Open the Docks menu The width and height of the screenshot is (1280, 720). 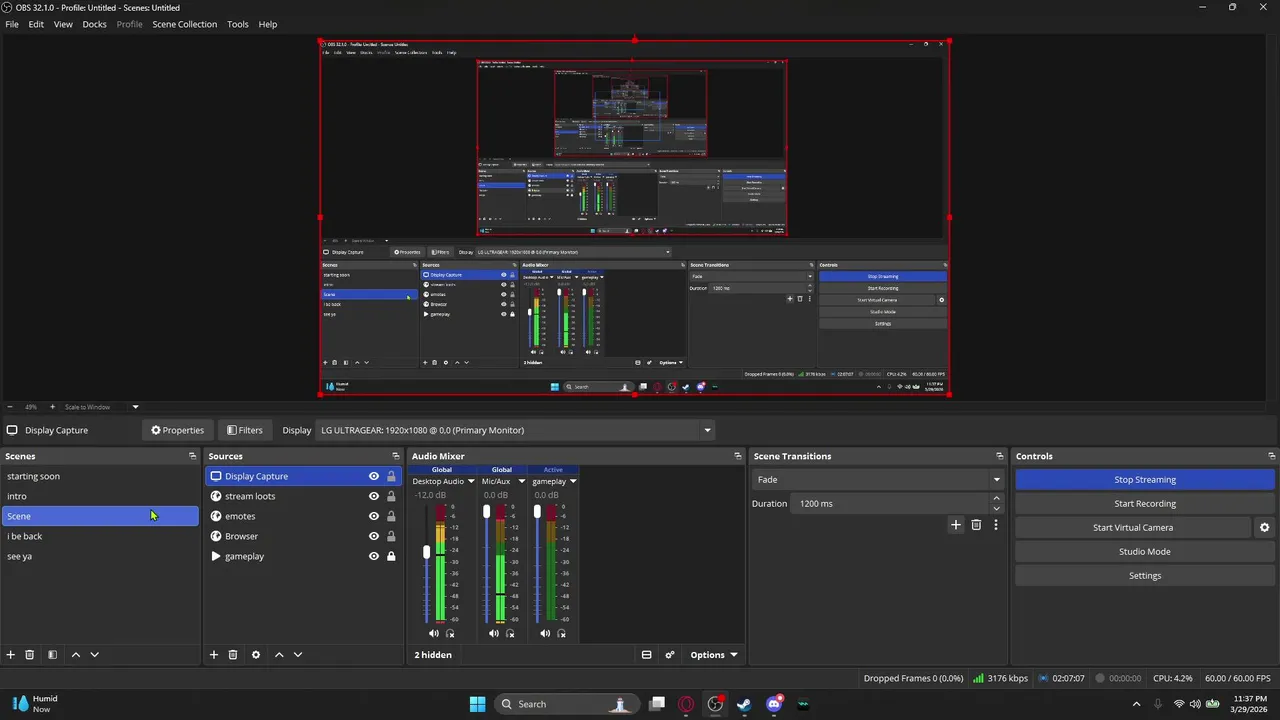[94, 24]
